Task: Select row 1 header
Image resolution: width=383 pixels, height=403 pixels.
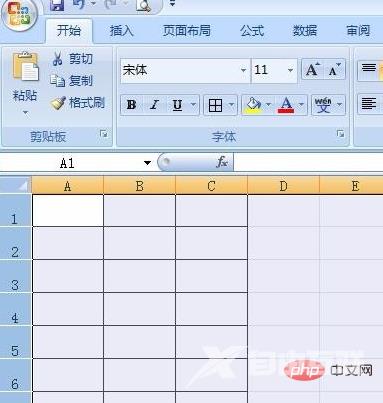Action: [x=16, y=211]
